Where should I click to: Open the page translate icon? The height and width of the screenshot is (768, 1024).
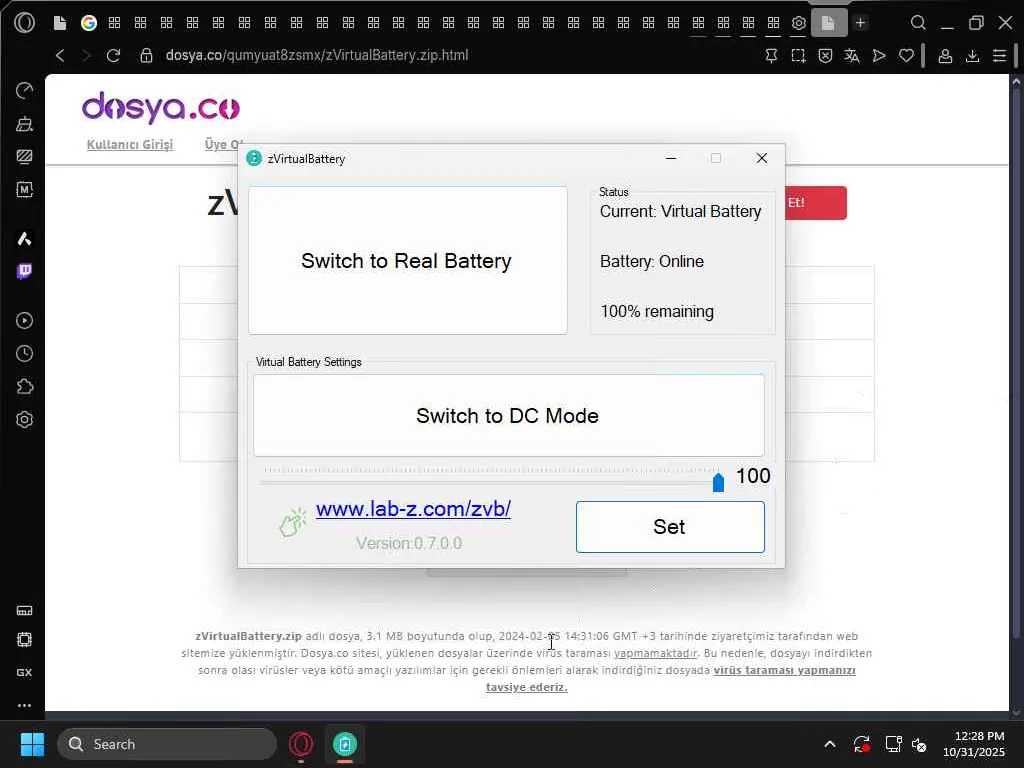(x=852, y=56)
